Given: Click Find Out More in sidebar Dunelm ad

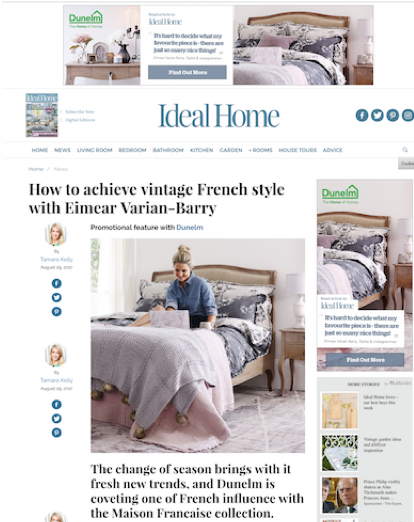Looking at the screenshot, I should pos(365,360).
